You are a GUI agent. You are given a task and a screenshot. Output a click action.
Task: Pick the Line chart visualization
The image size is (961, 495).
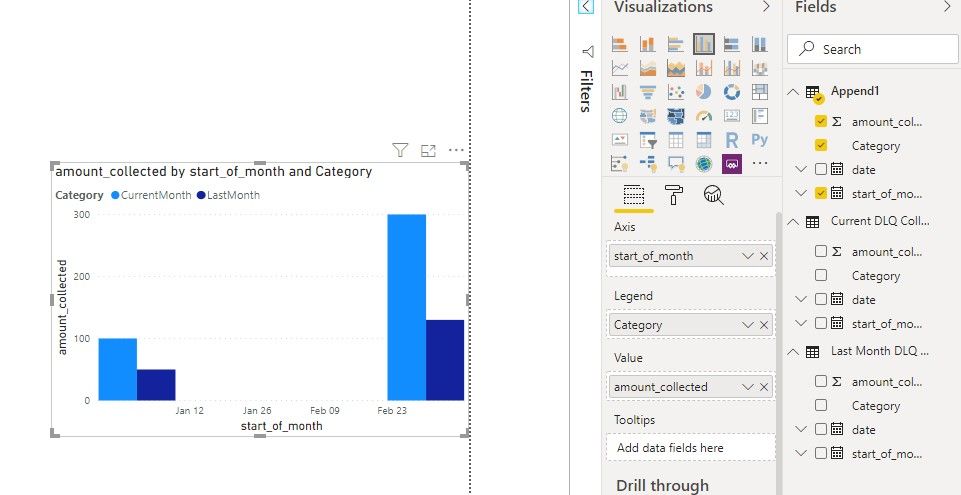click(620, 68)
